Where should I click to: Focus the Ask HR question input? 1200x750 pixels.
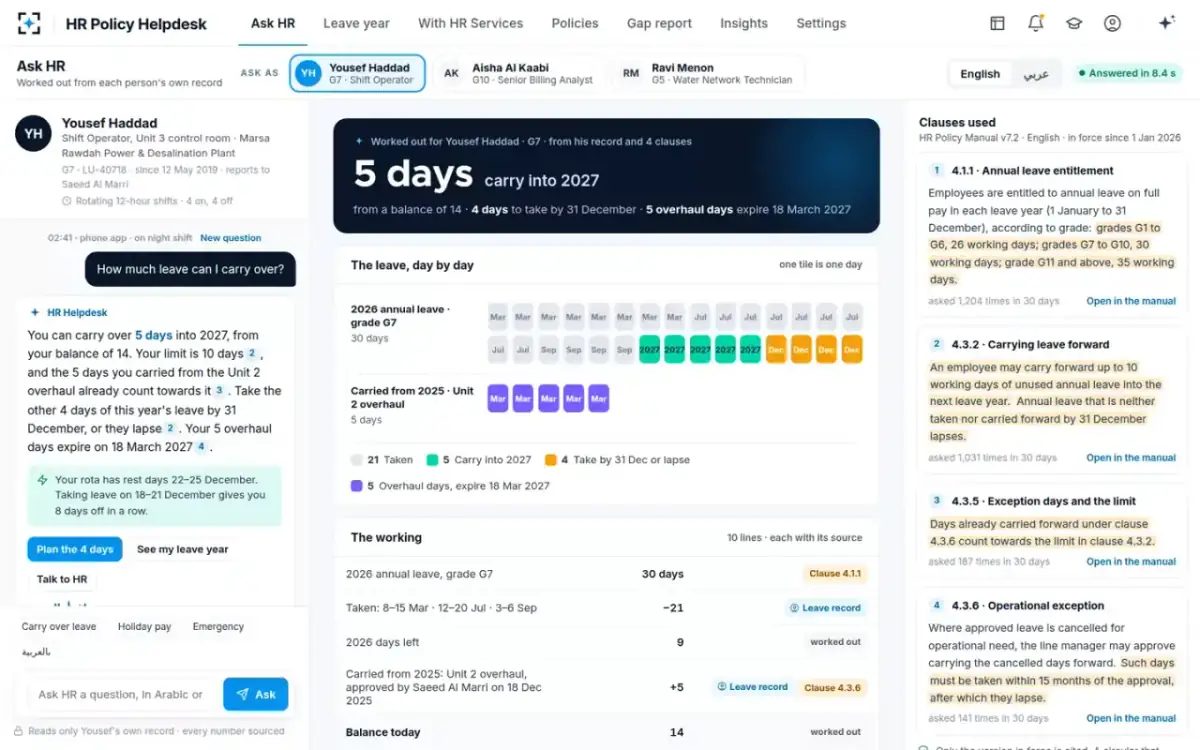[121, 694]
